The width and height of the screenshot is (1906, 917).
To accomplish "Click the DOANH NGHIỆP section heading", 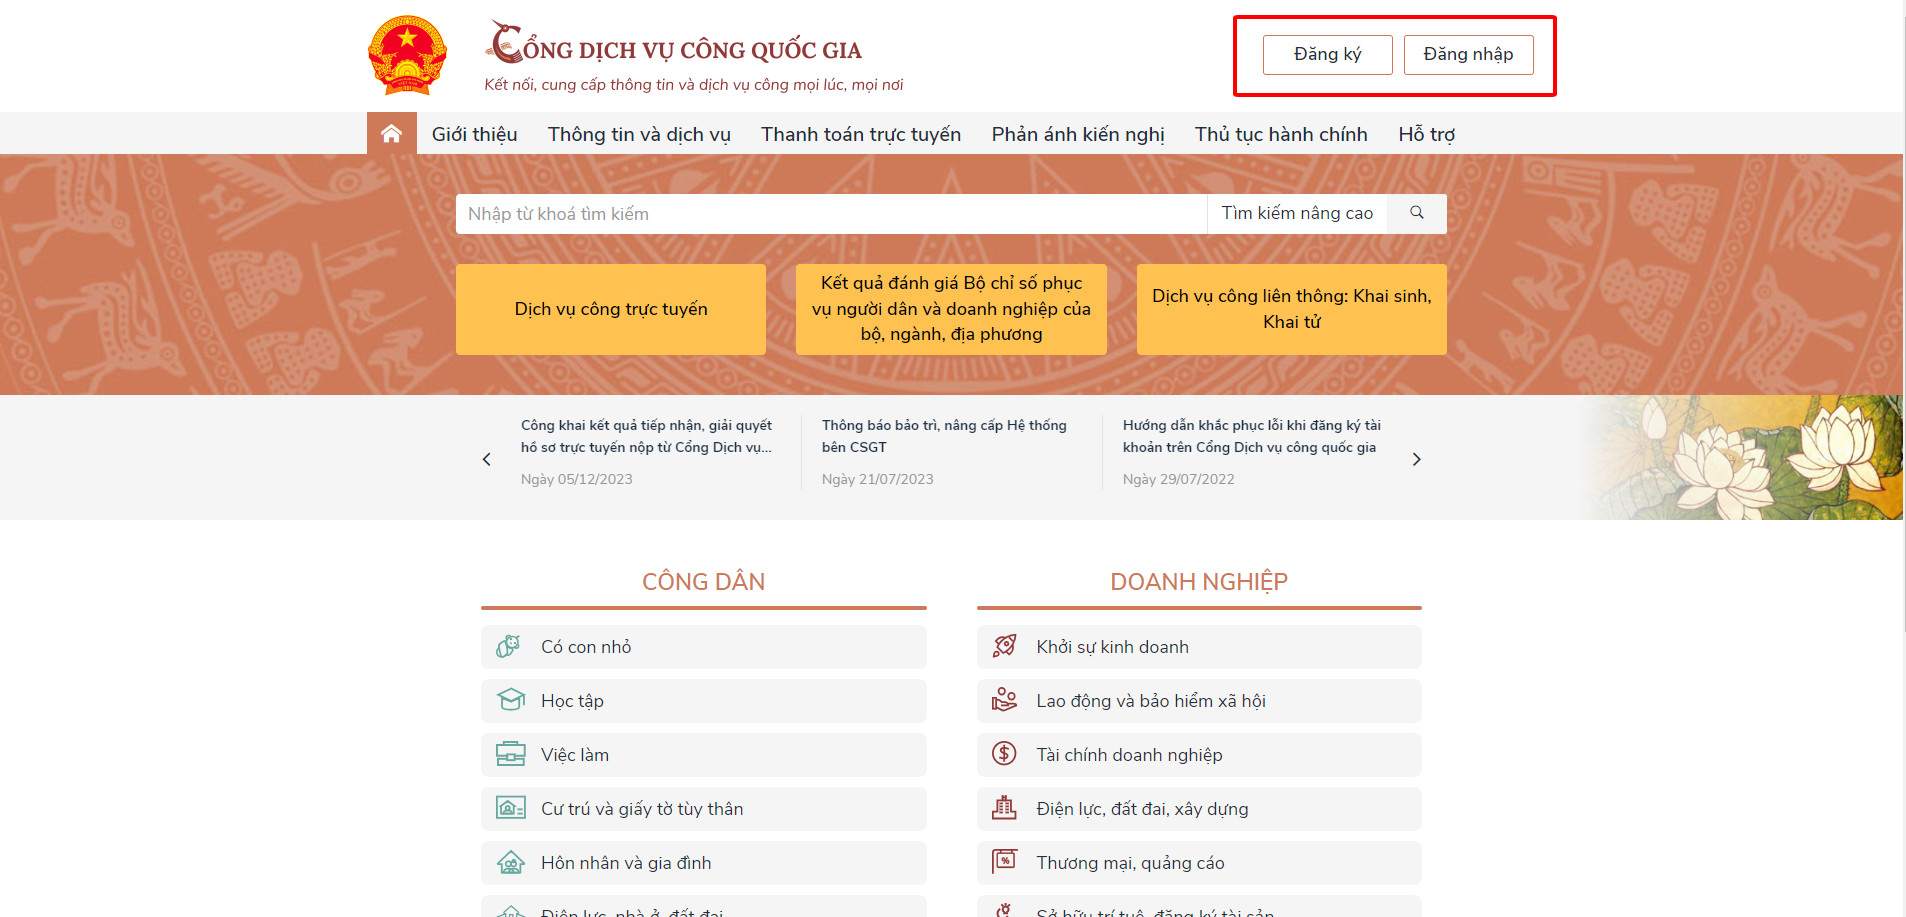I will 1199,582.
